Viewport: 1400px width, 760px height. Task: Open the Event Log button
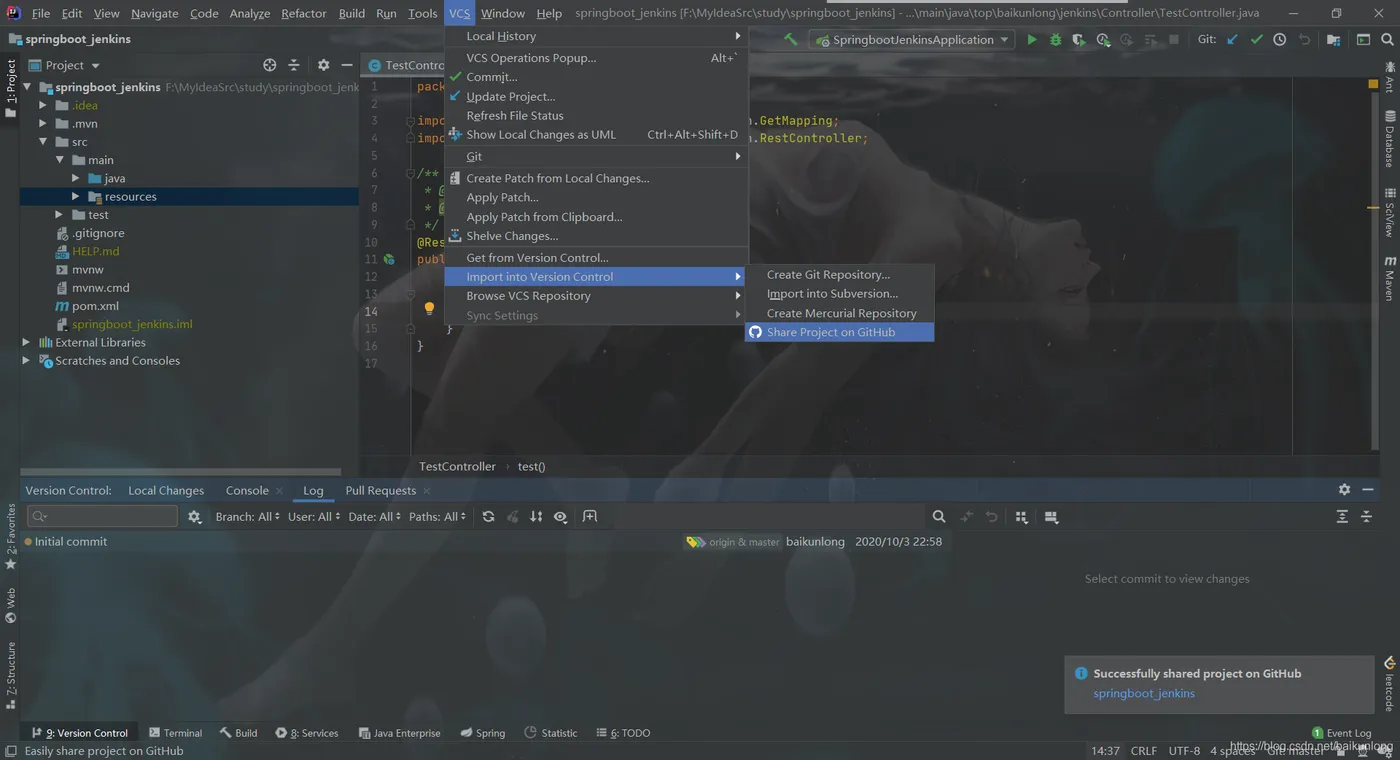click(x=1341, y=733)
